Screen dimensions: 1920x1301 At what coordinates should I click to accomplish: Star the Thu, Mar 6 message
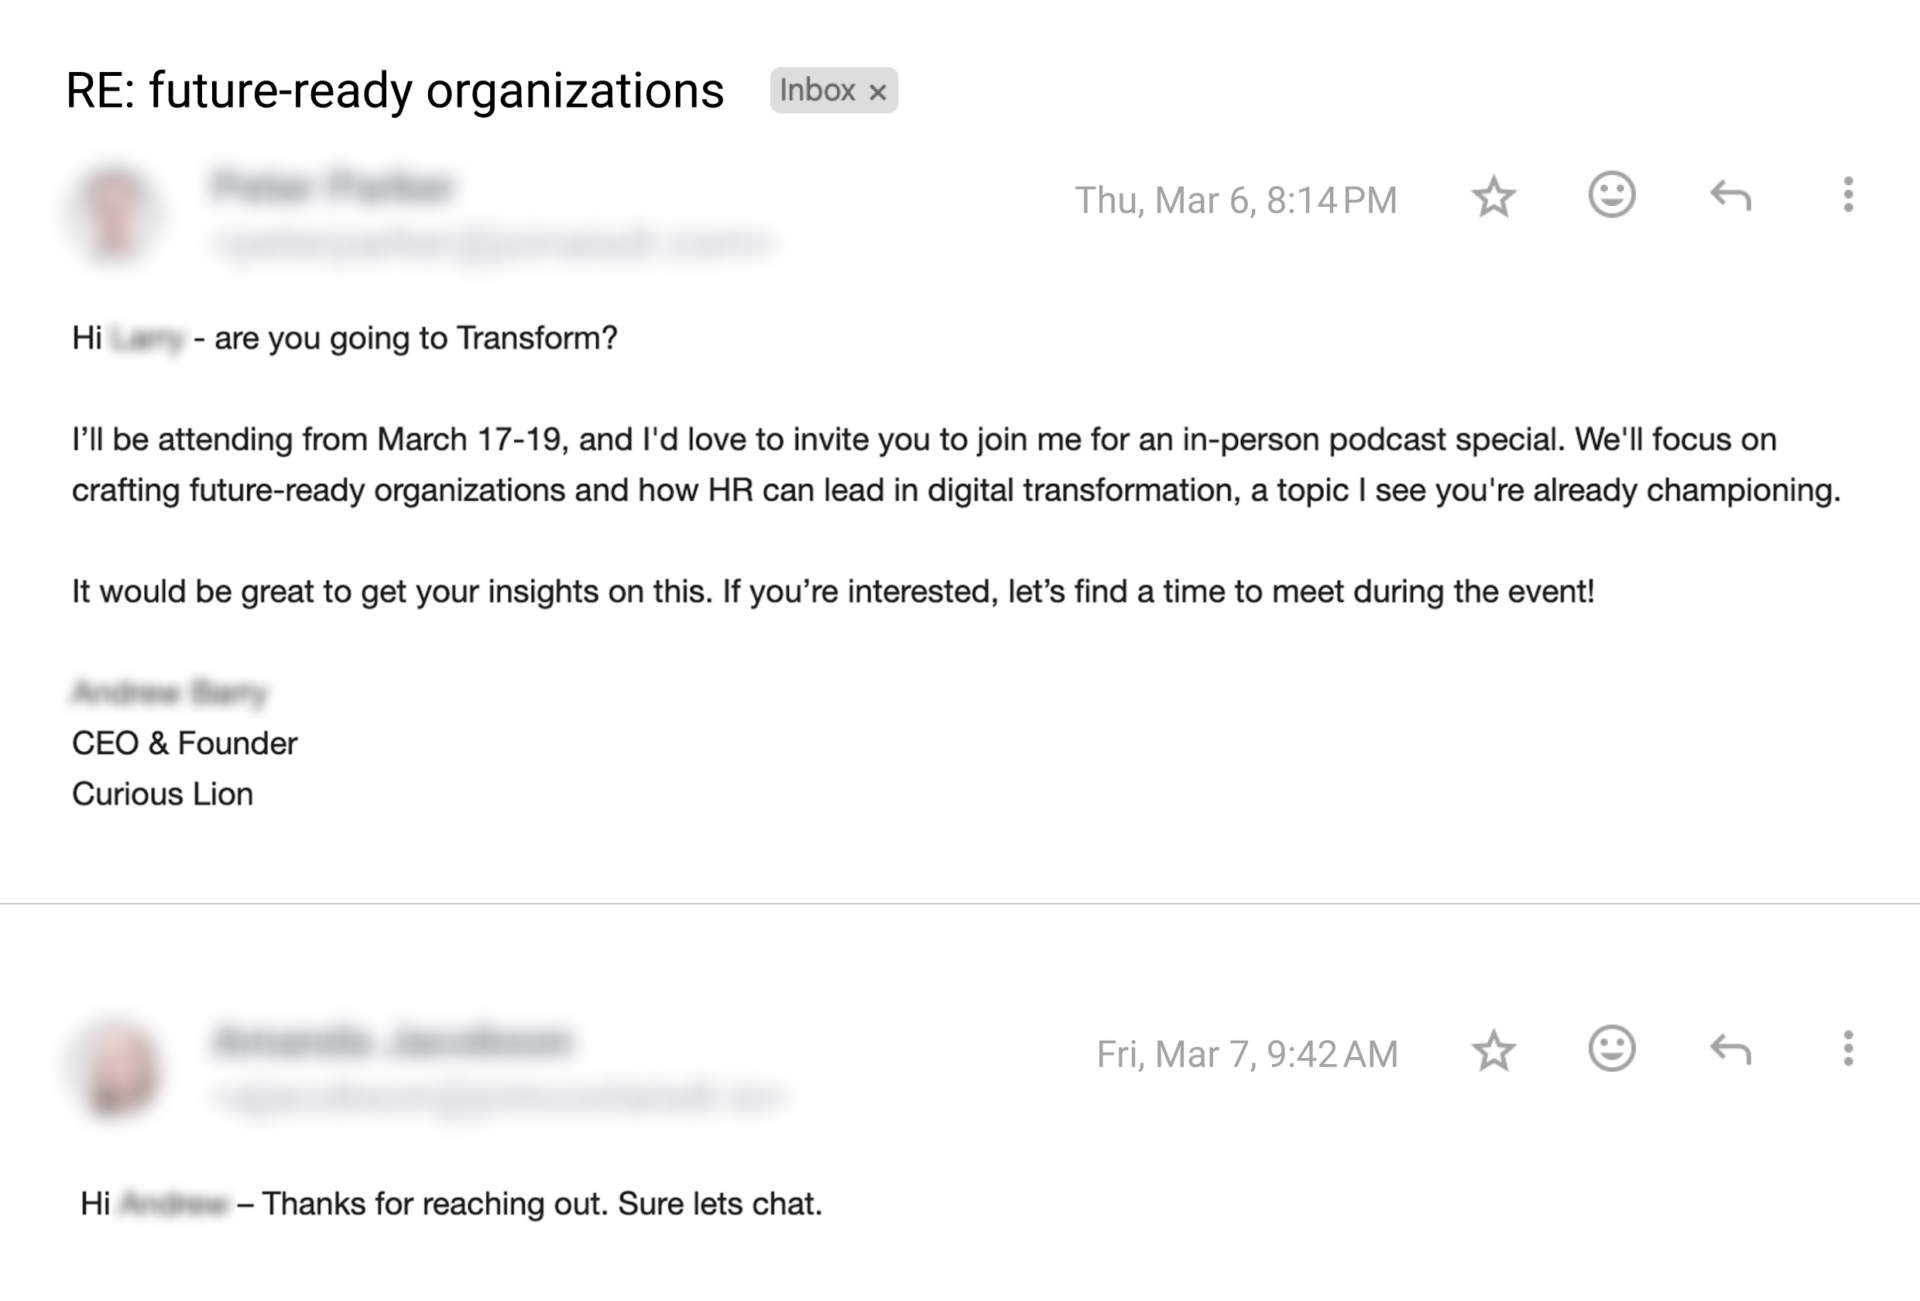click(1493, 197)
